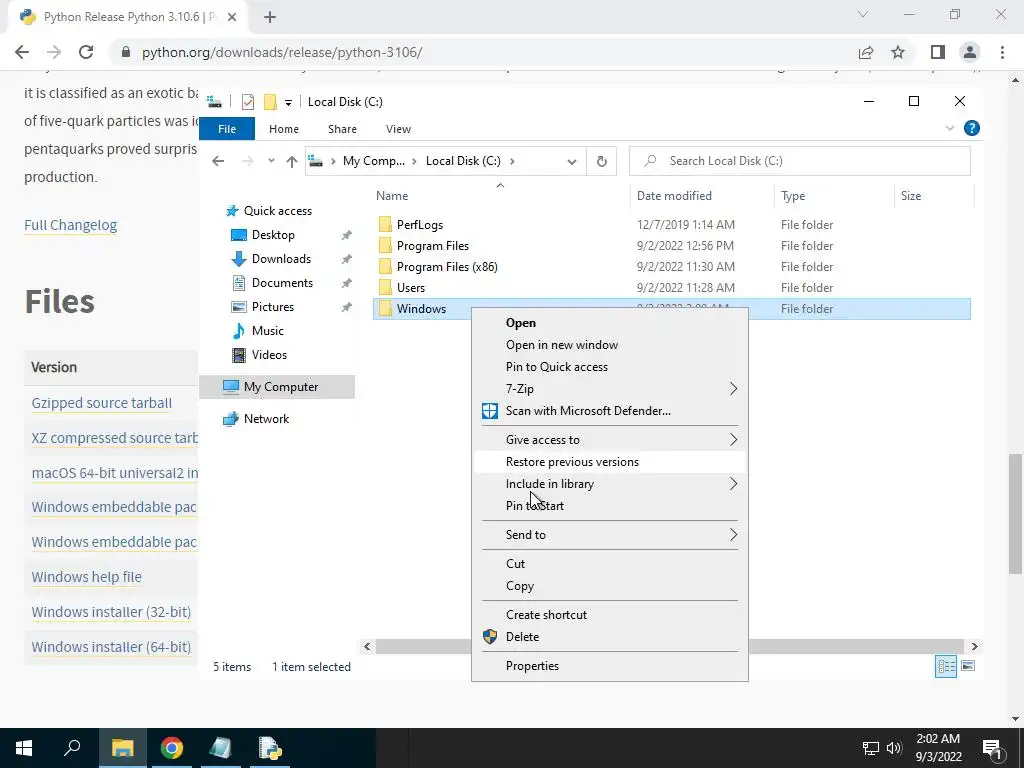Image resolution: width=1024 pixels, height=768 pixels.
Task: Open Explorer's recent locations dropdown
Action: pyautogui.click(x=271, y=161)
